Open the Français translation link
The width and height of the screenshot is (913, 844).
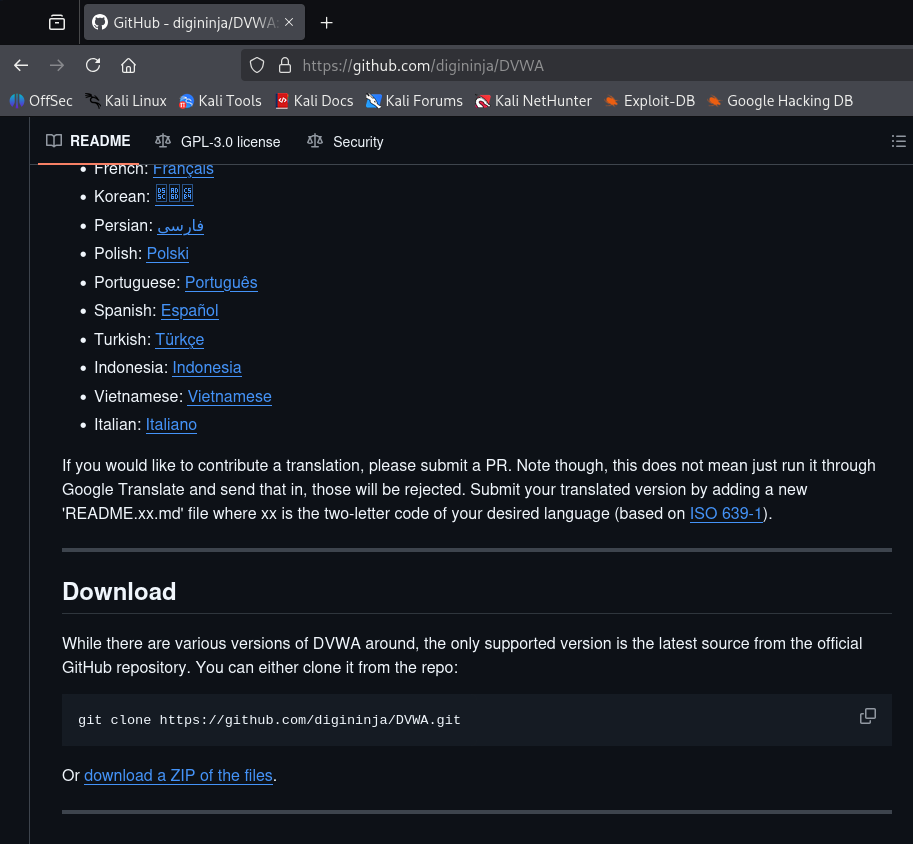[183, 169]
